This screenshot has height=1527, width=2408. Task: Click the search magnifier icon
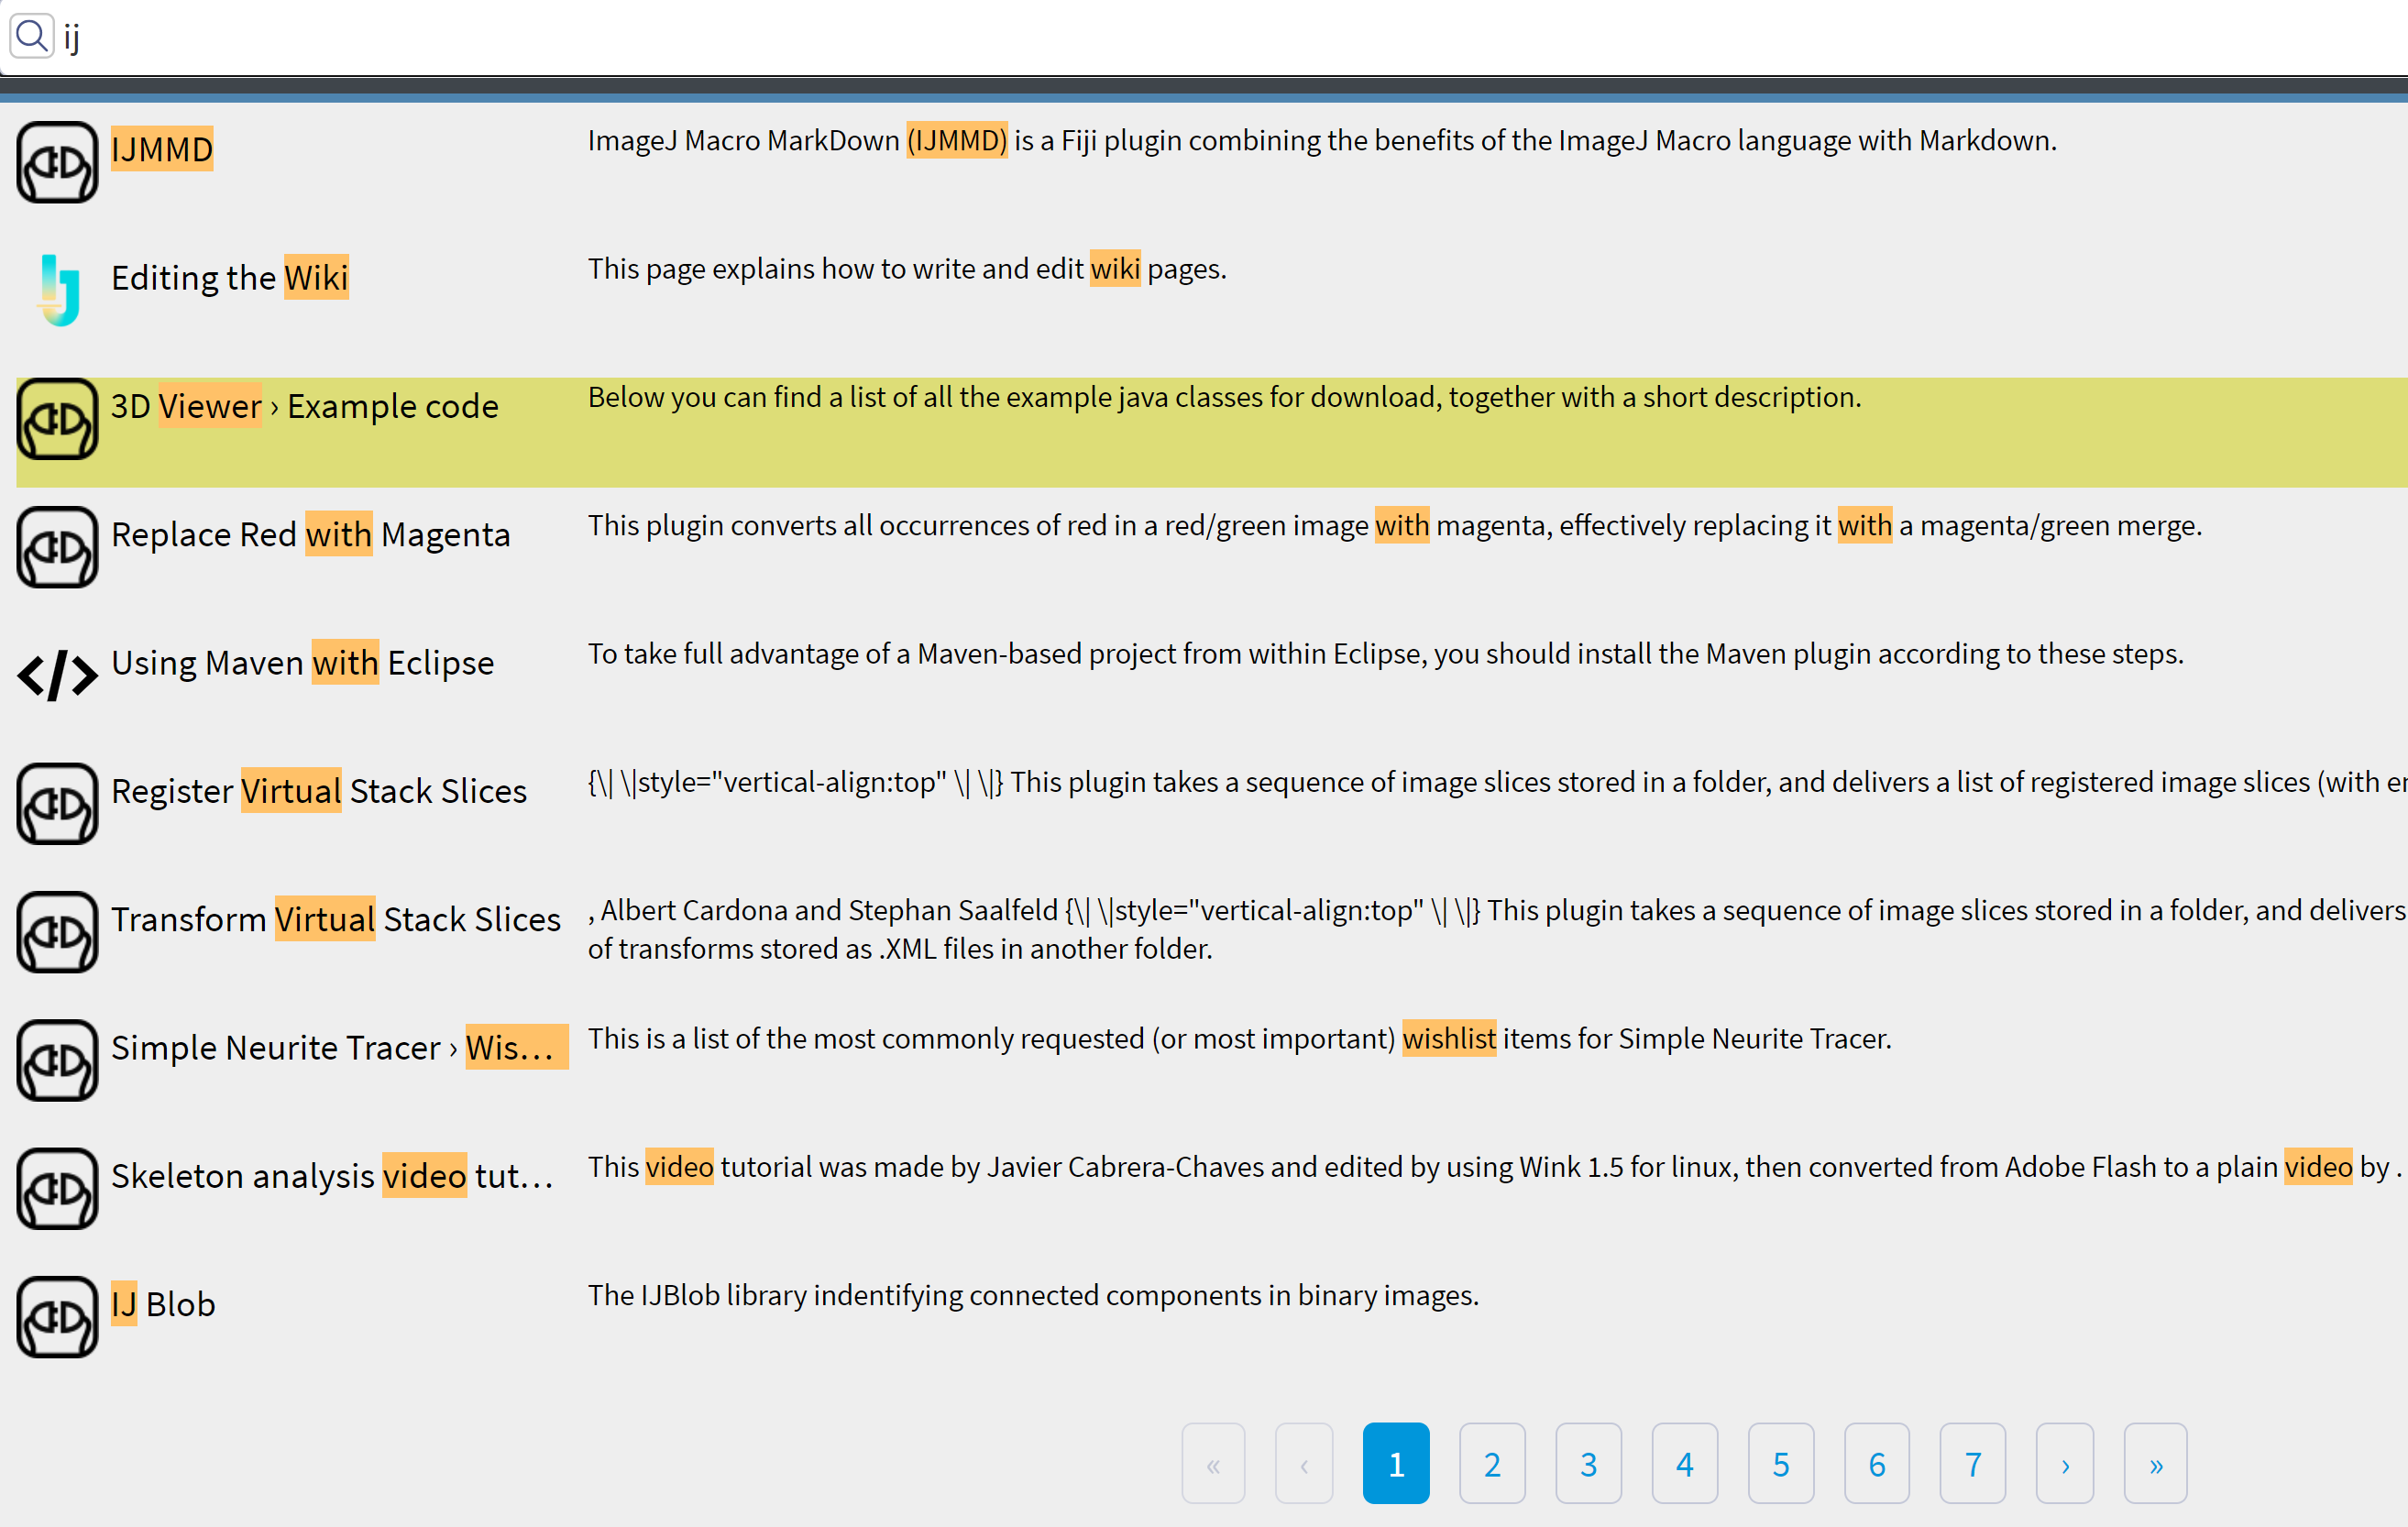click(31, 35)
